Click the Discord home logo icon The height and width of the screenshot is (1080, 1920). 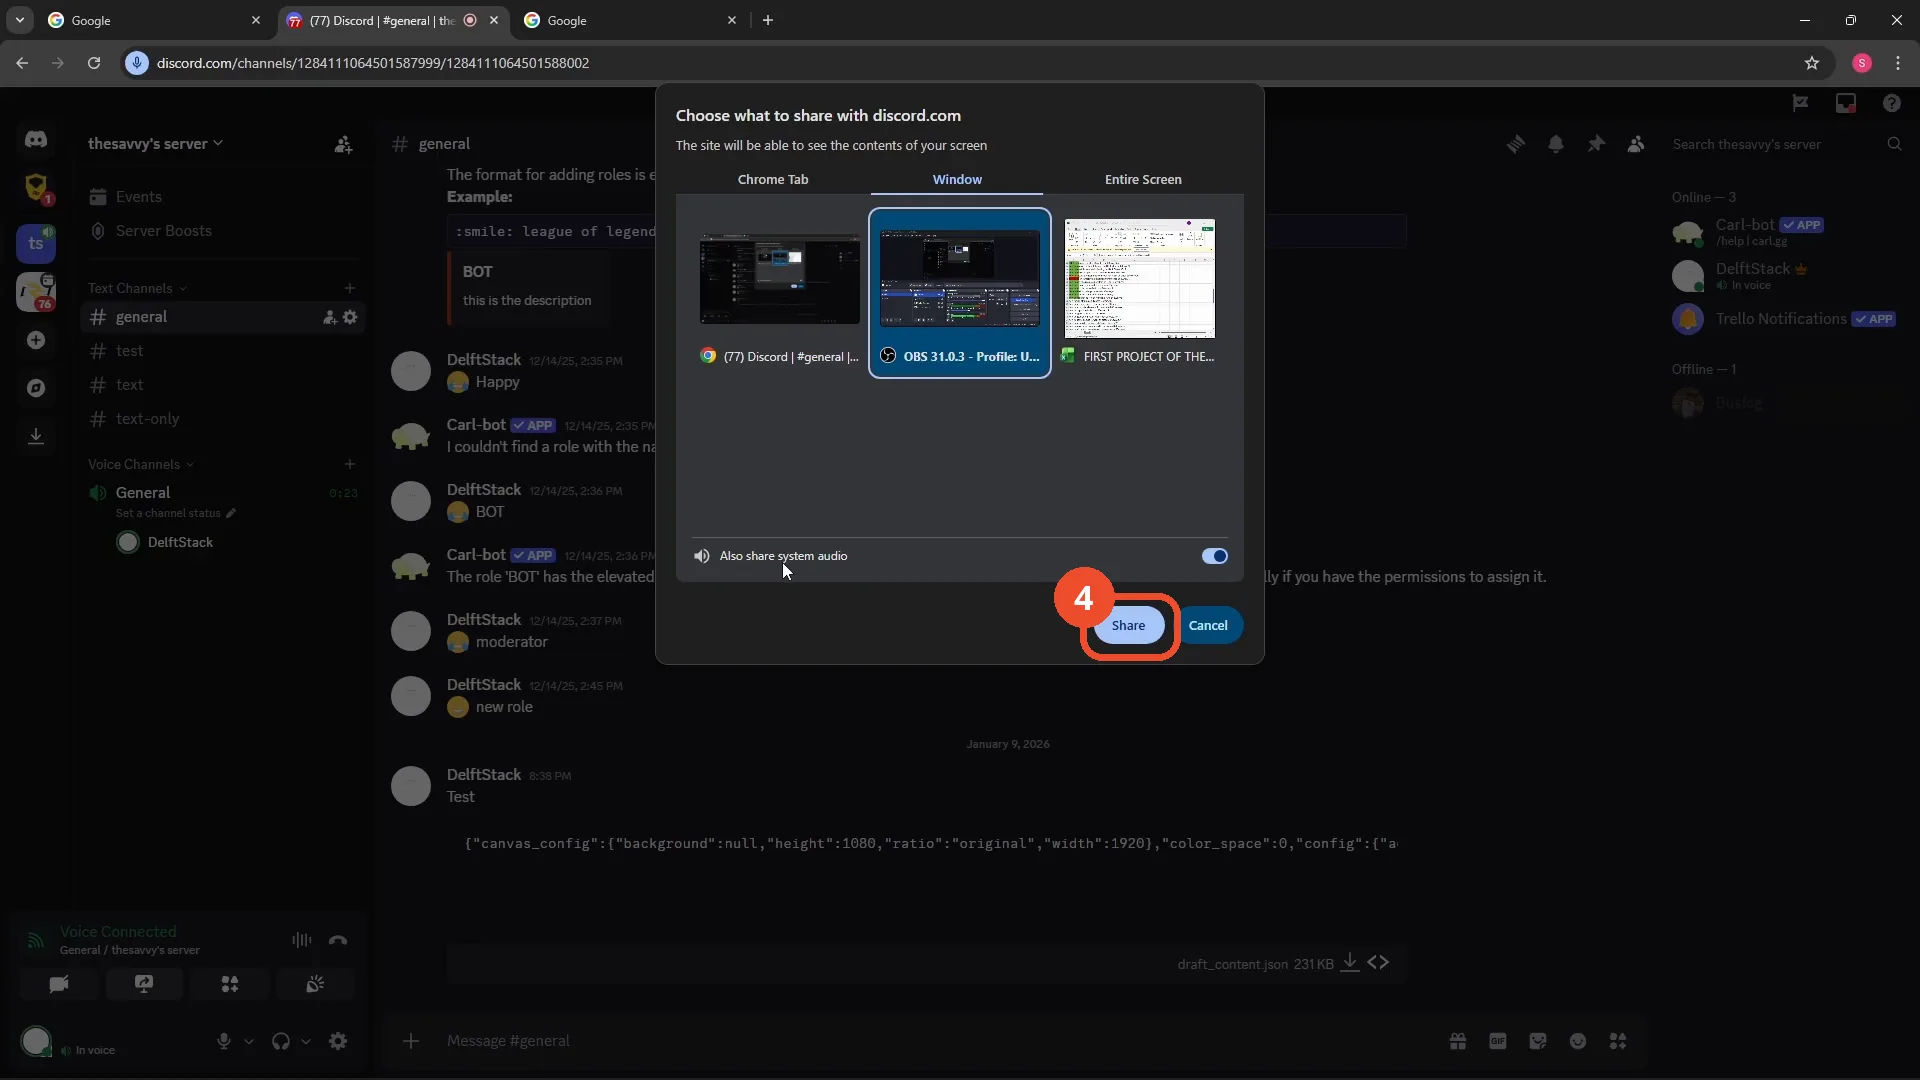coord(36,140)
